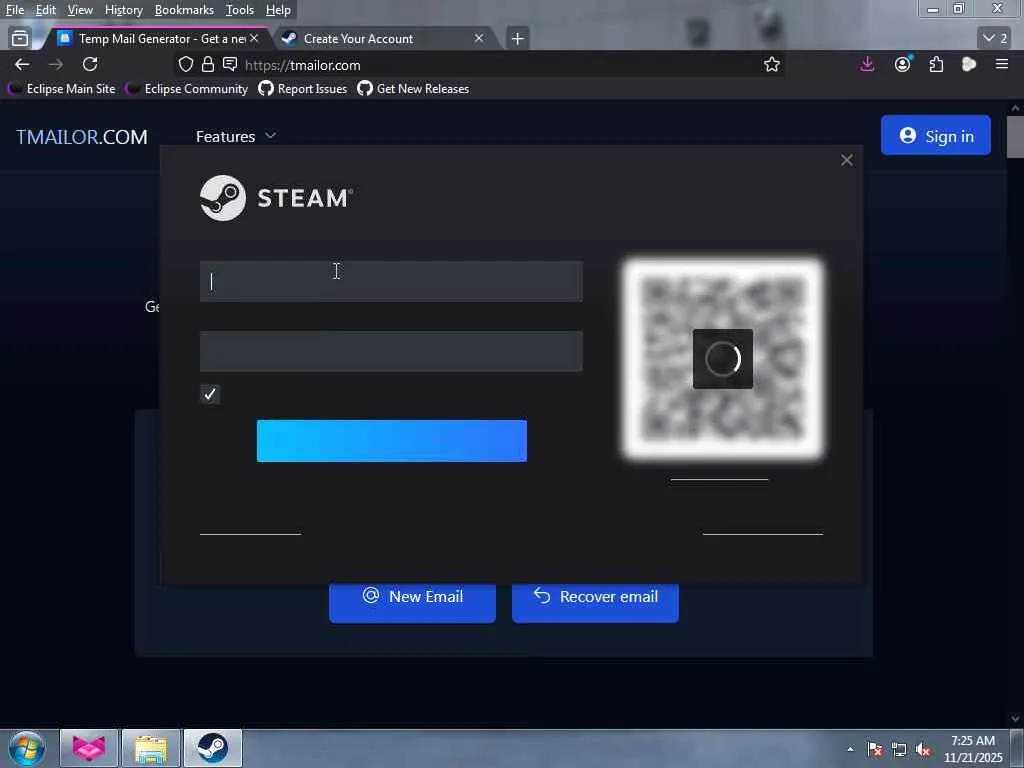Open the hamburger application menu
The image size is (1024, 768).
coord(1002,64)
